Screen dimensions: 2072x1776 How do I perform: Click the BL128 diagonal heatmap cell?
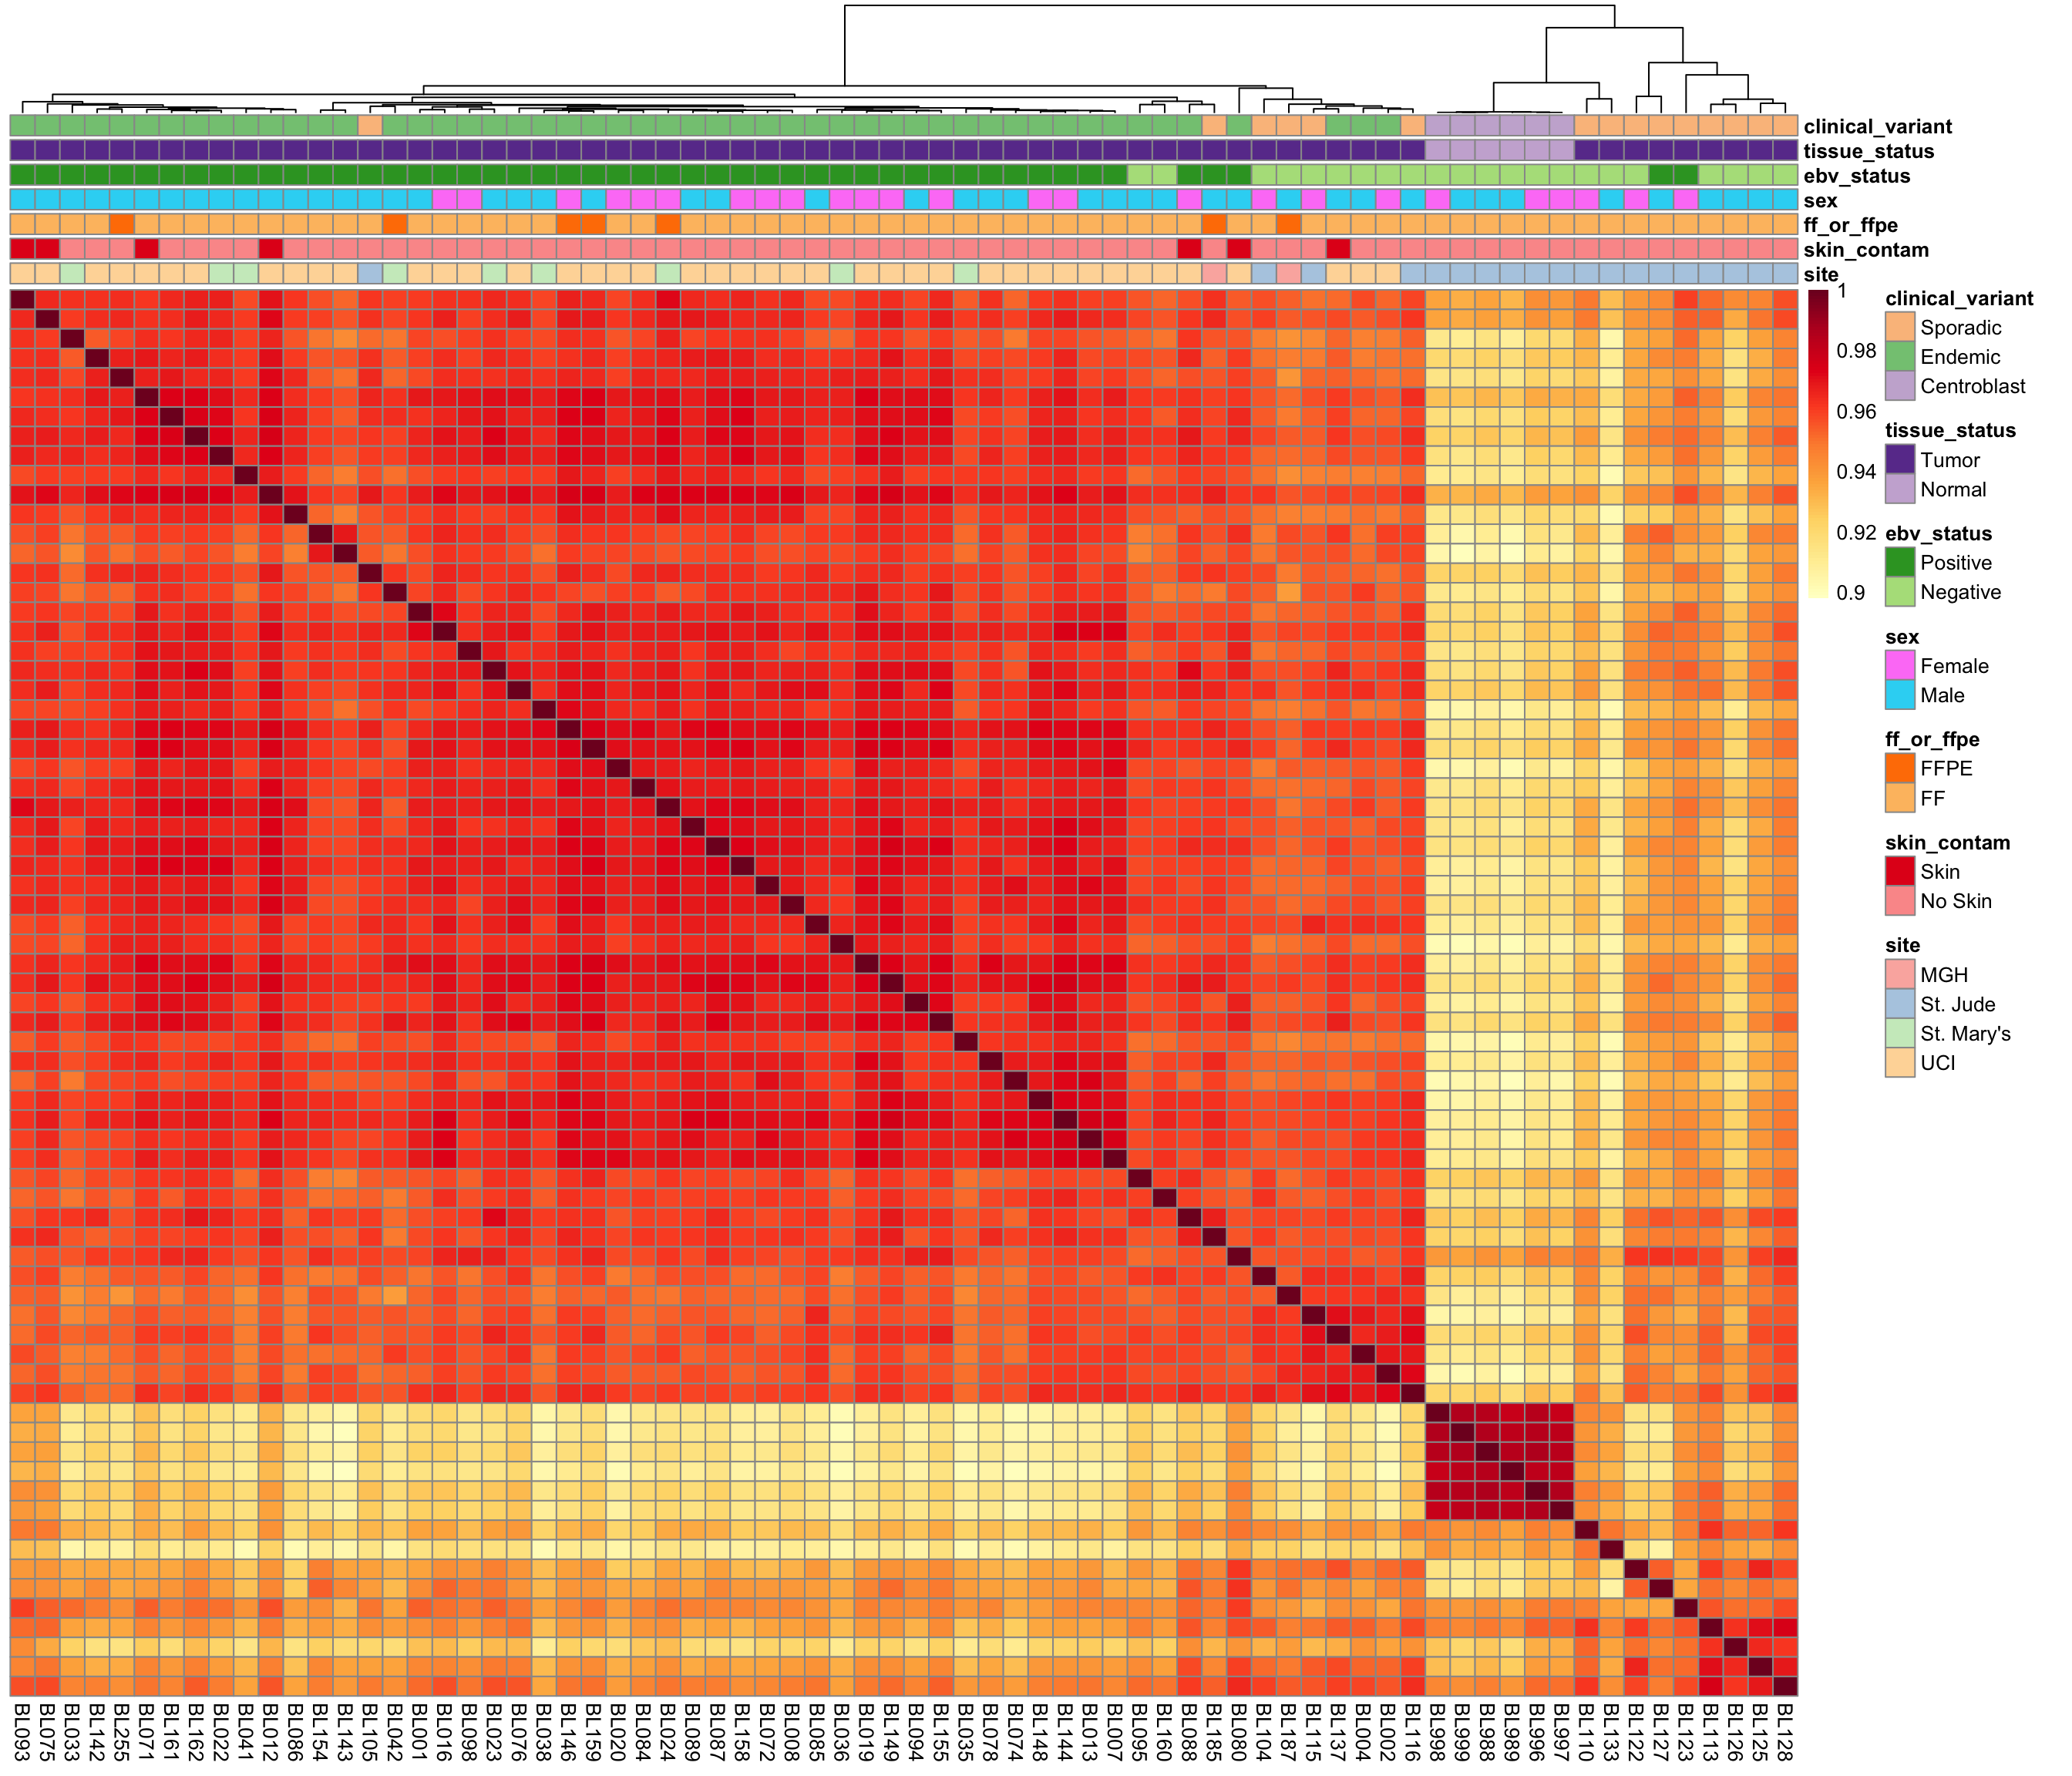(x=1785, y=1686)
